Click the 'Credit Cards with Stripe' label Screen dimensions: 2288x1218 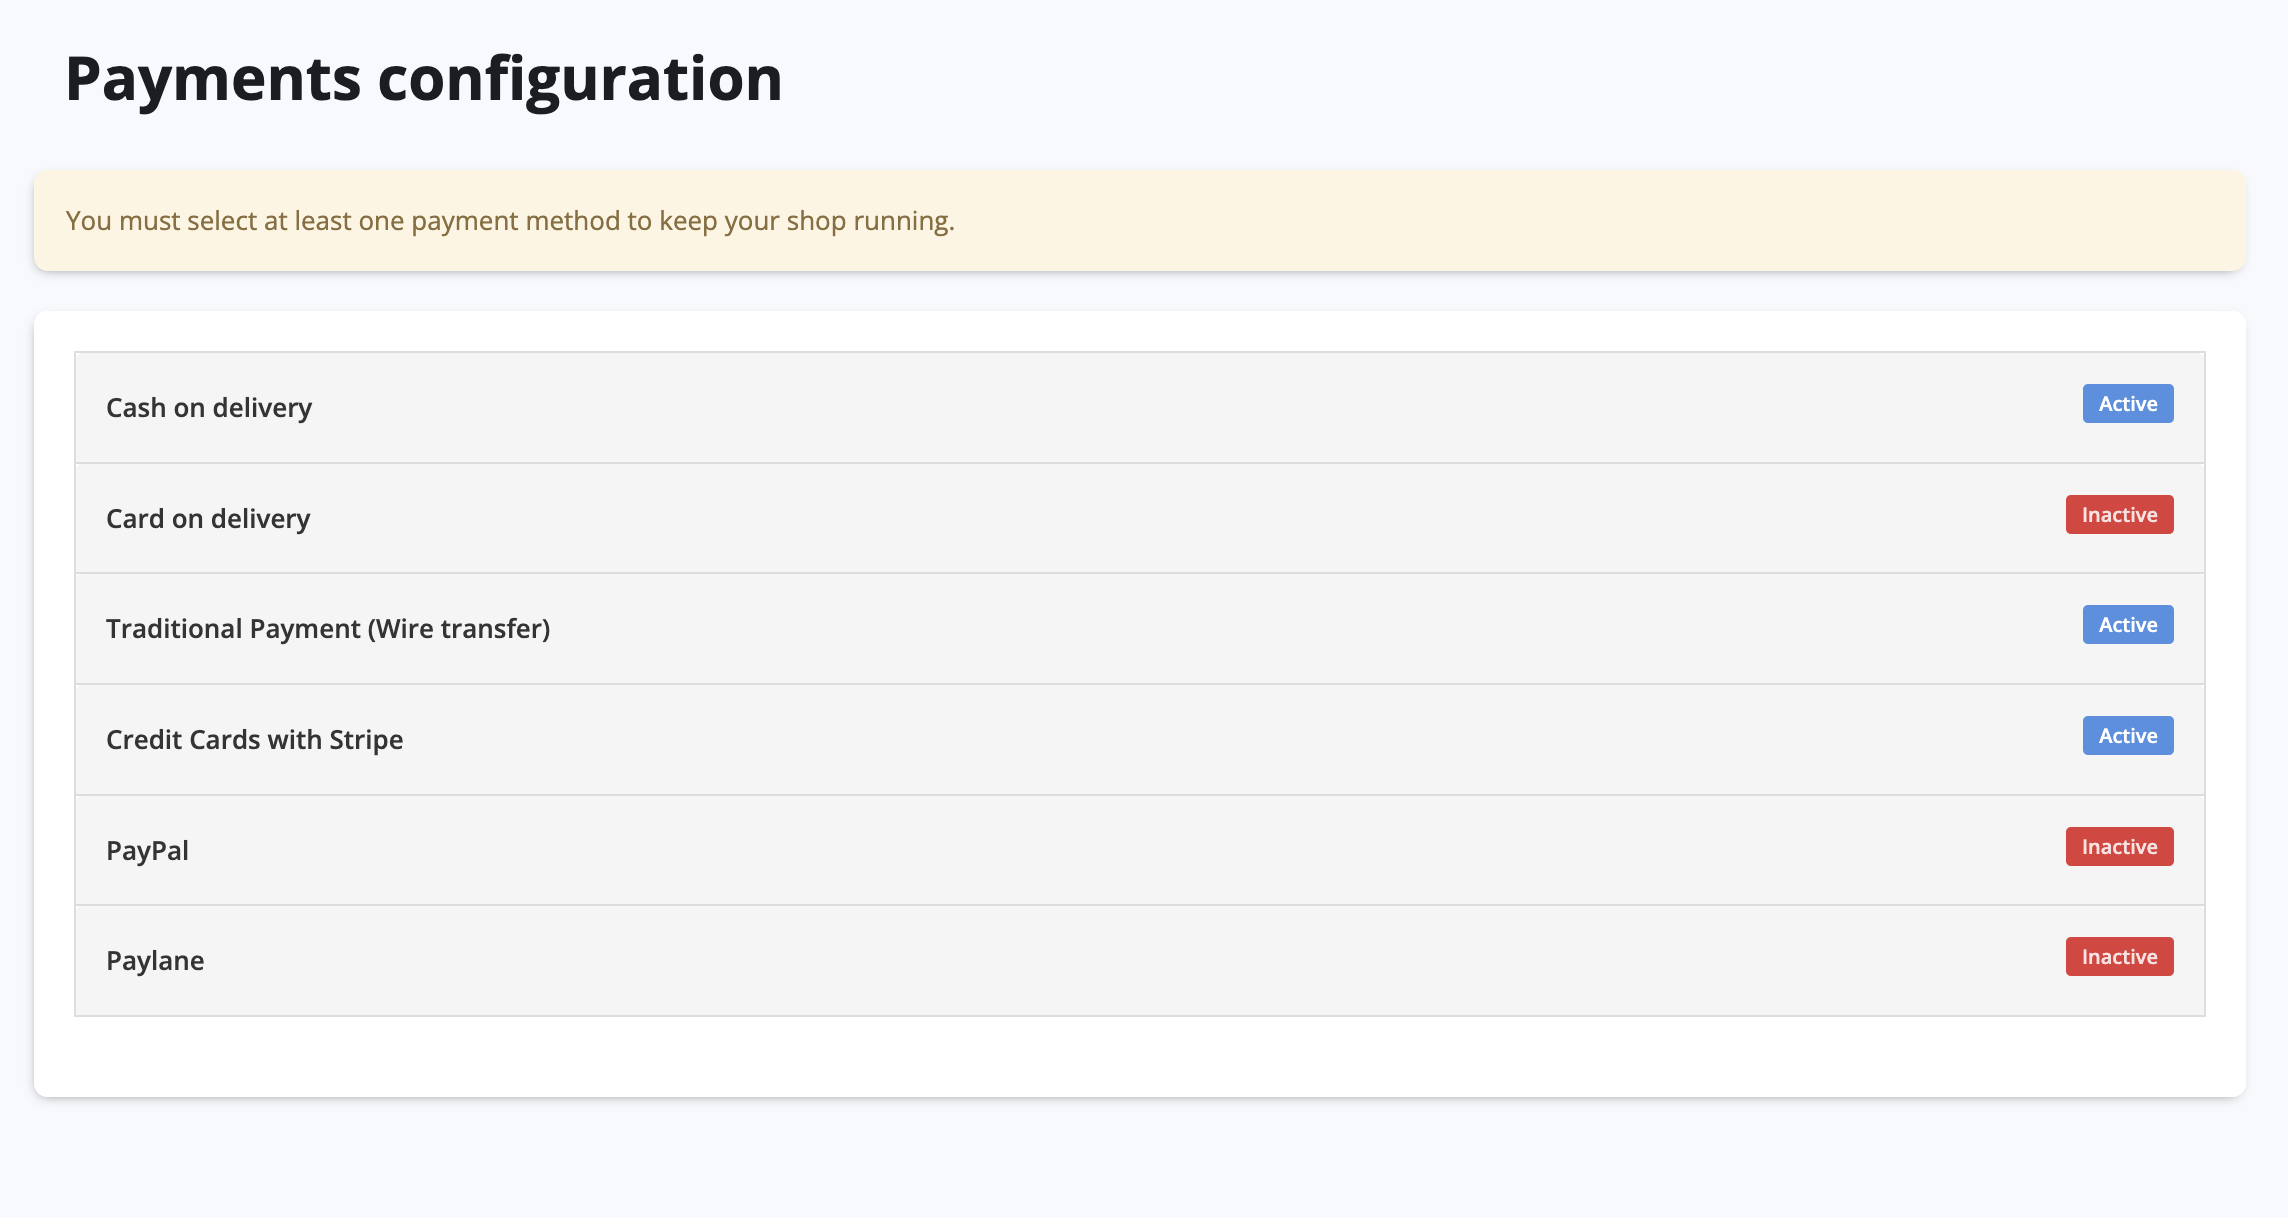coord(254,740)
